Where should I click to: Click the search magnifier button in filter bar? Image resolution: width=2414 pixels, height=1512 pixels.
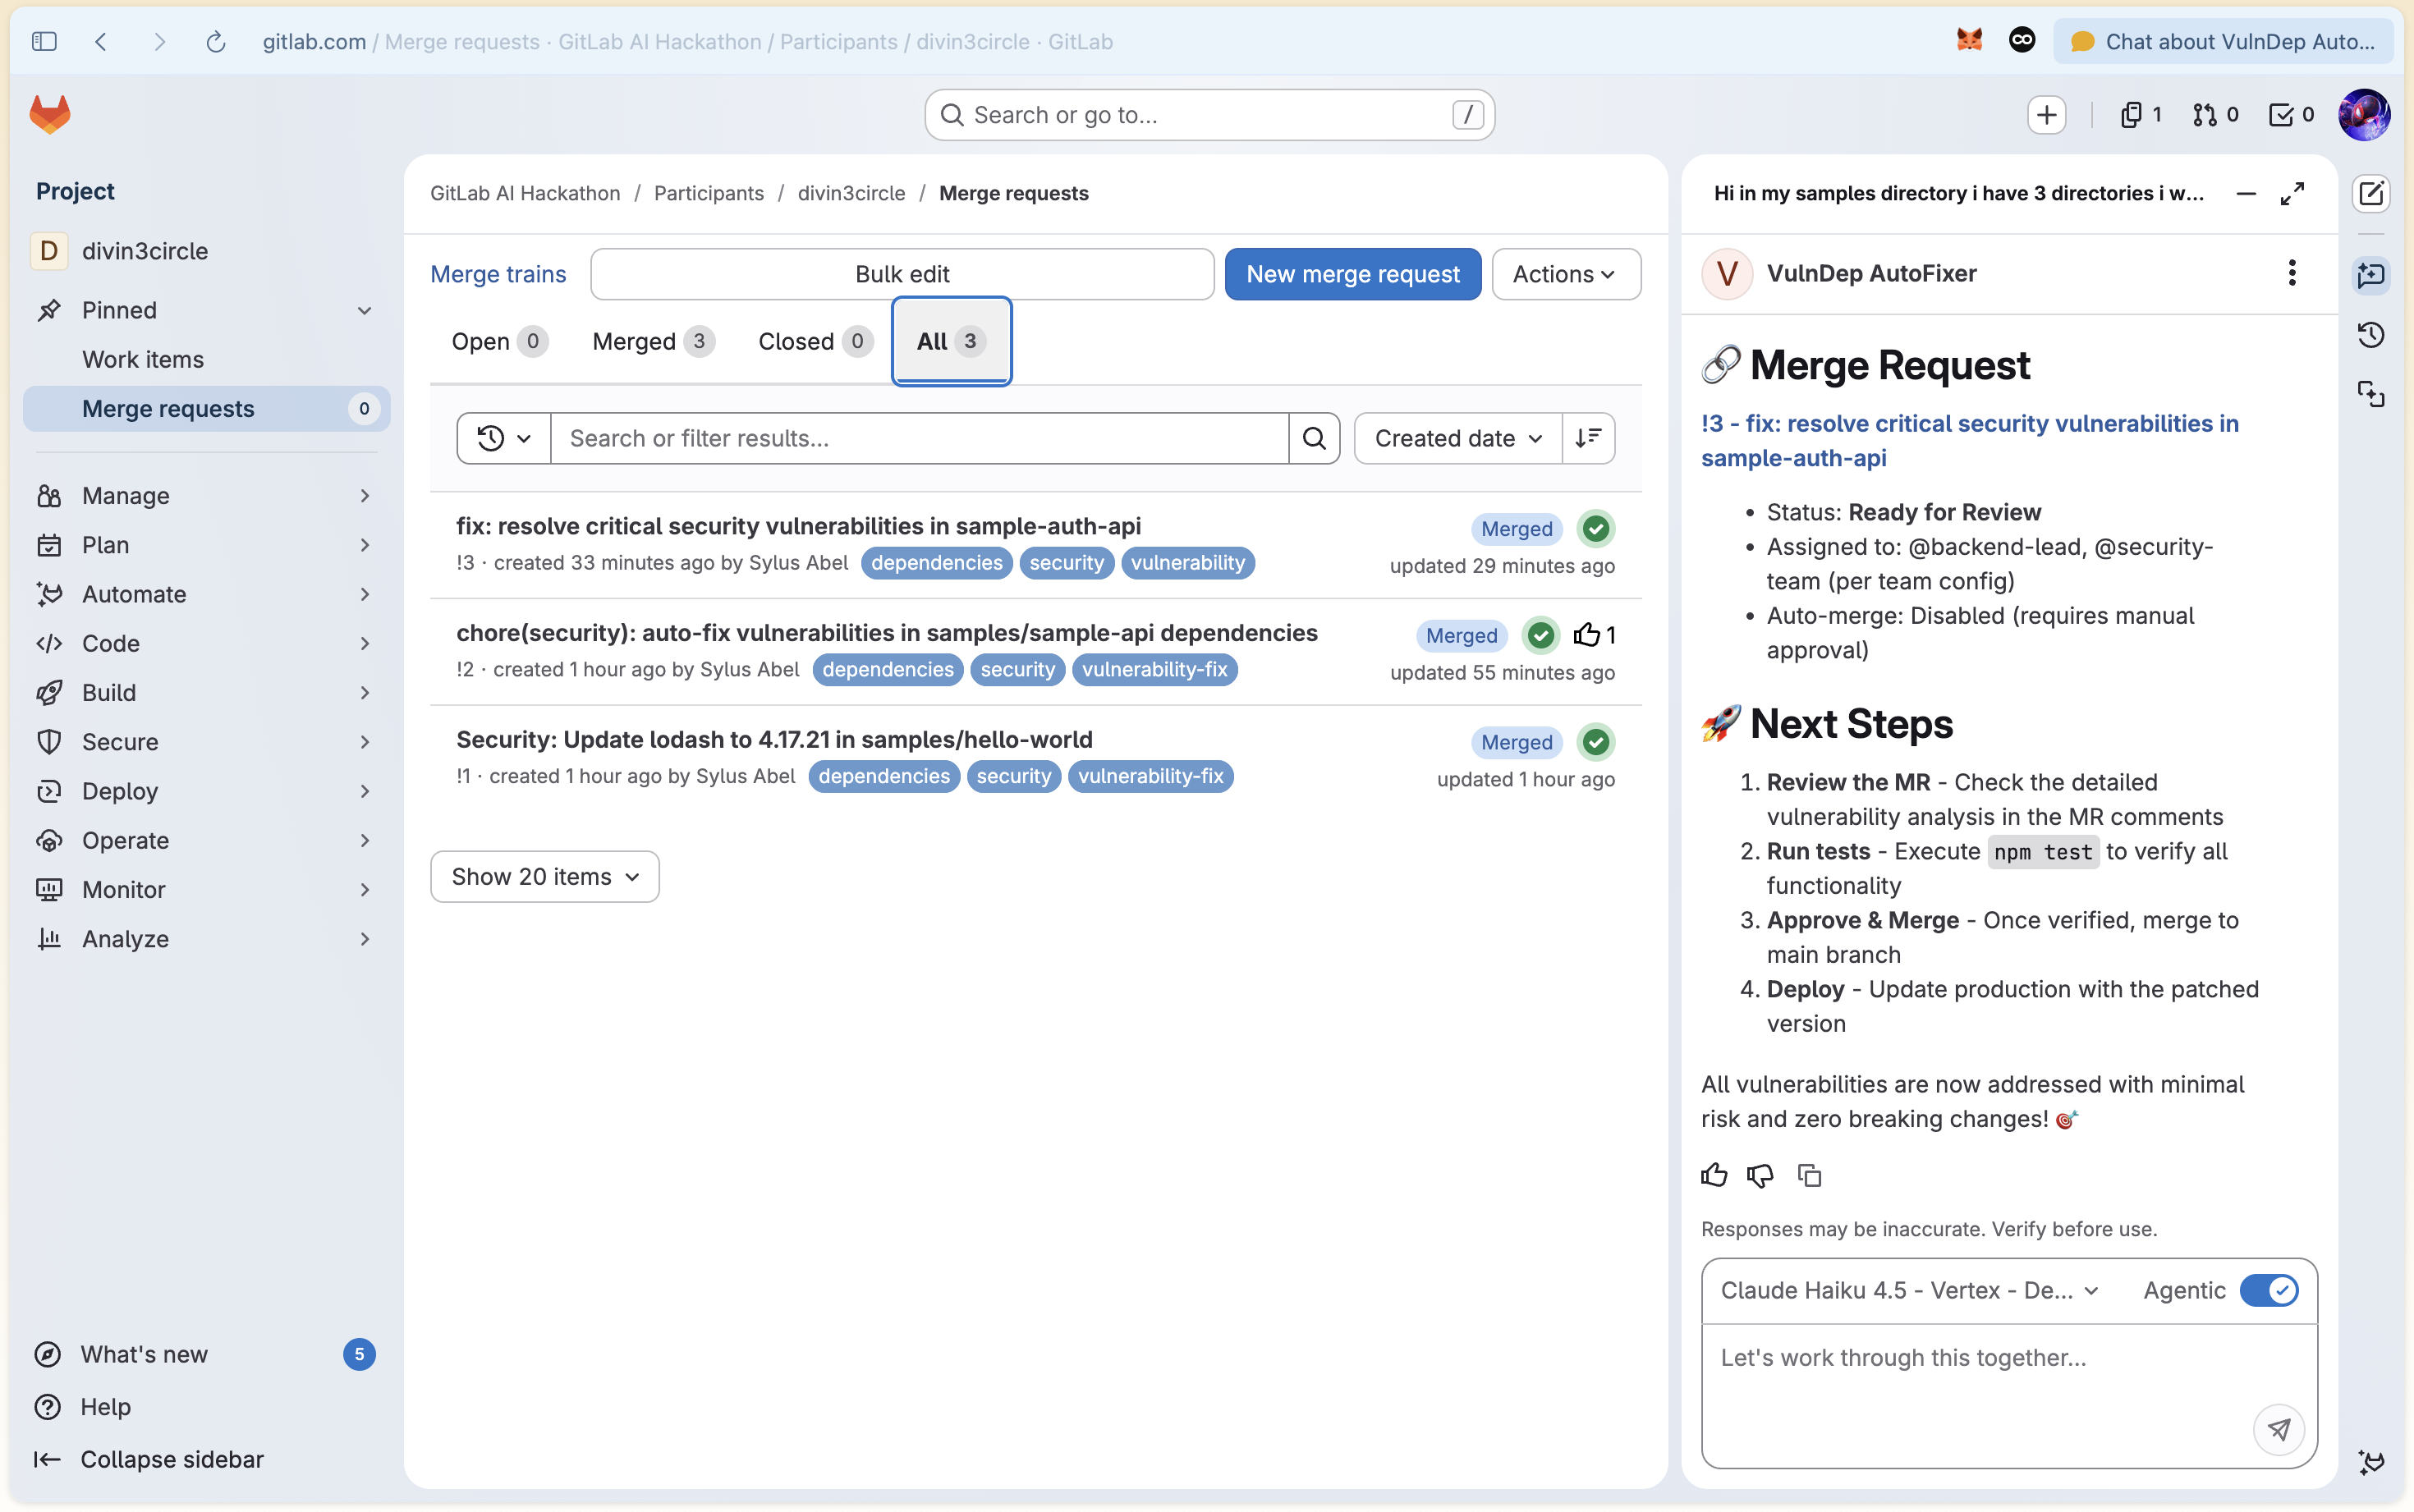tap(1314, 438)
